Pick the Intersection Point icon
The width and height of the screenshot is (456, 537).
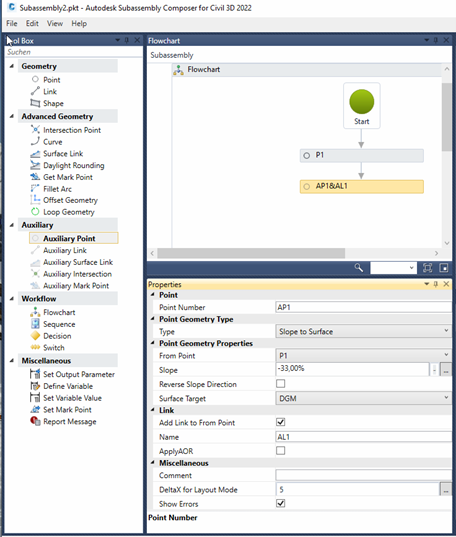point(35,130)
